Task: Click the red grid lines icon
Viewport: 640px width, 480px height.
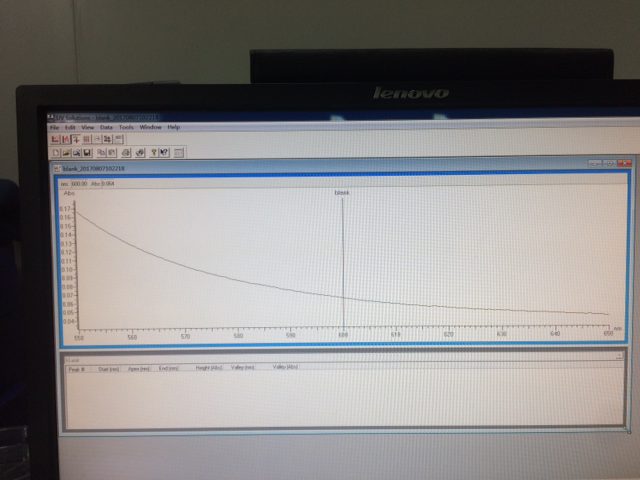Action: (x=87, y=140)
